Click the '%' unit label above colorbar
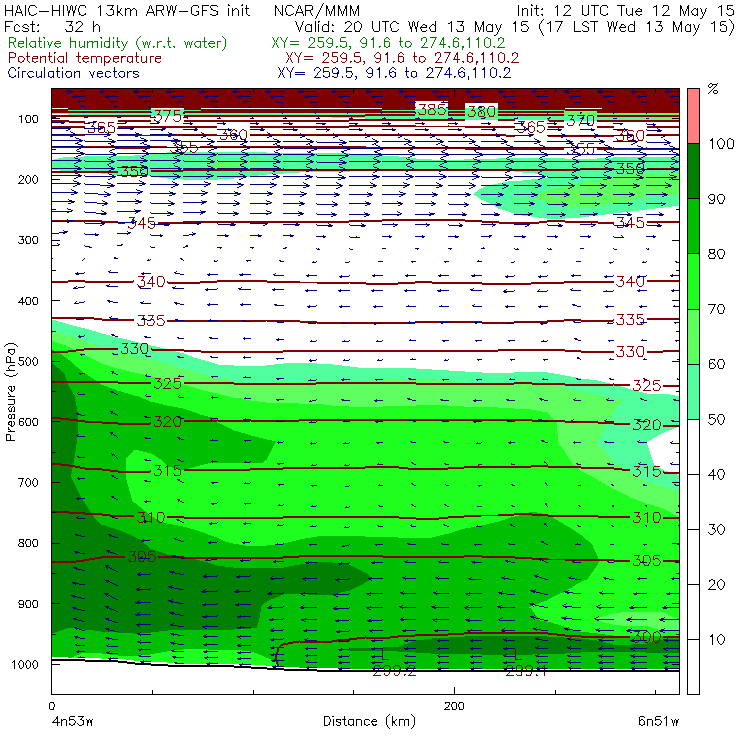 tap(713, 88)
